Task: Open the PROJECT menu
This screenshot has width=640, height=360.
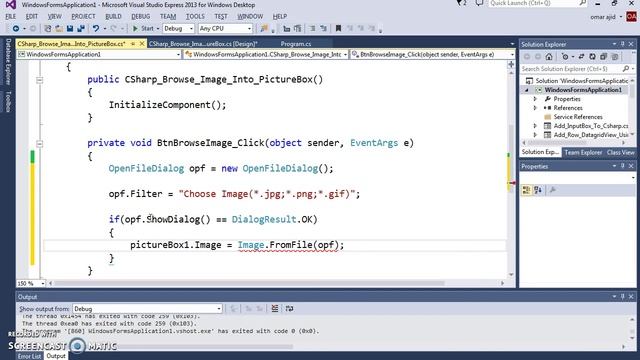Action: tap(83, 17)
